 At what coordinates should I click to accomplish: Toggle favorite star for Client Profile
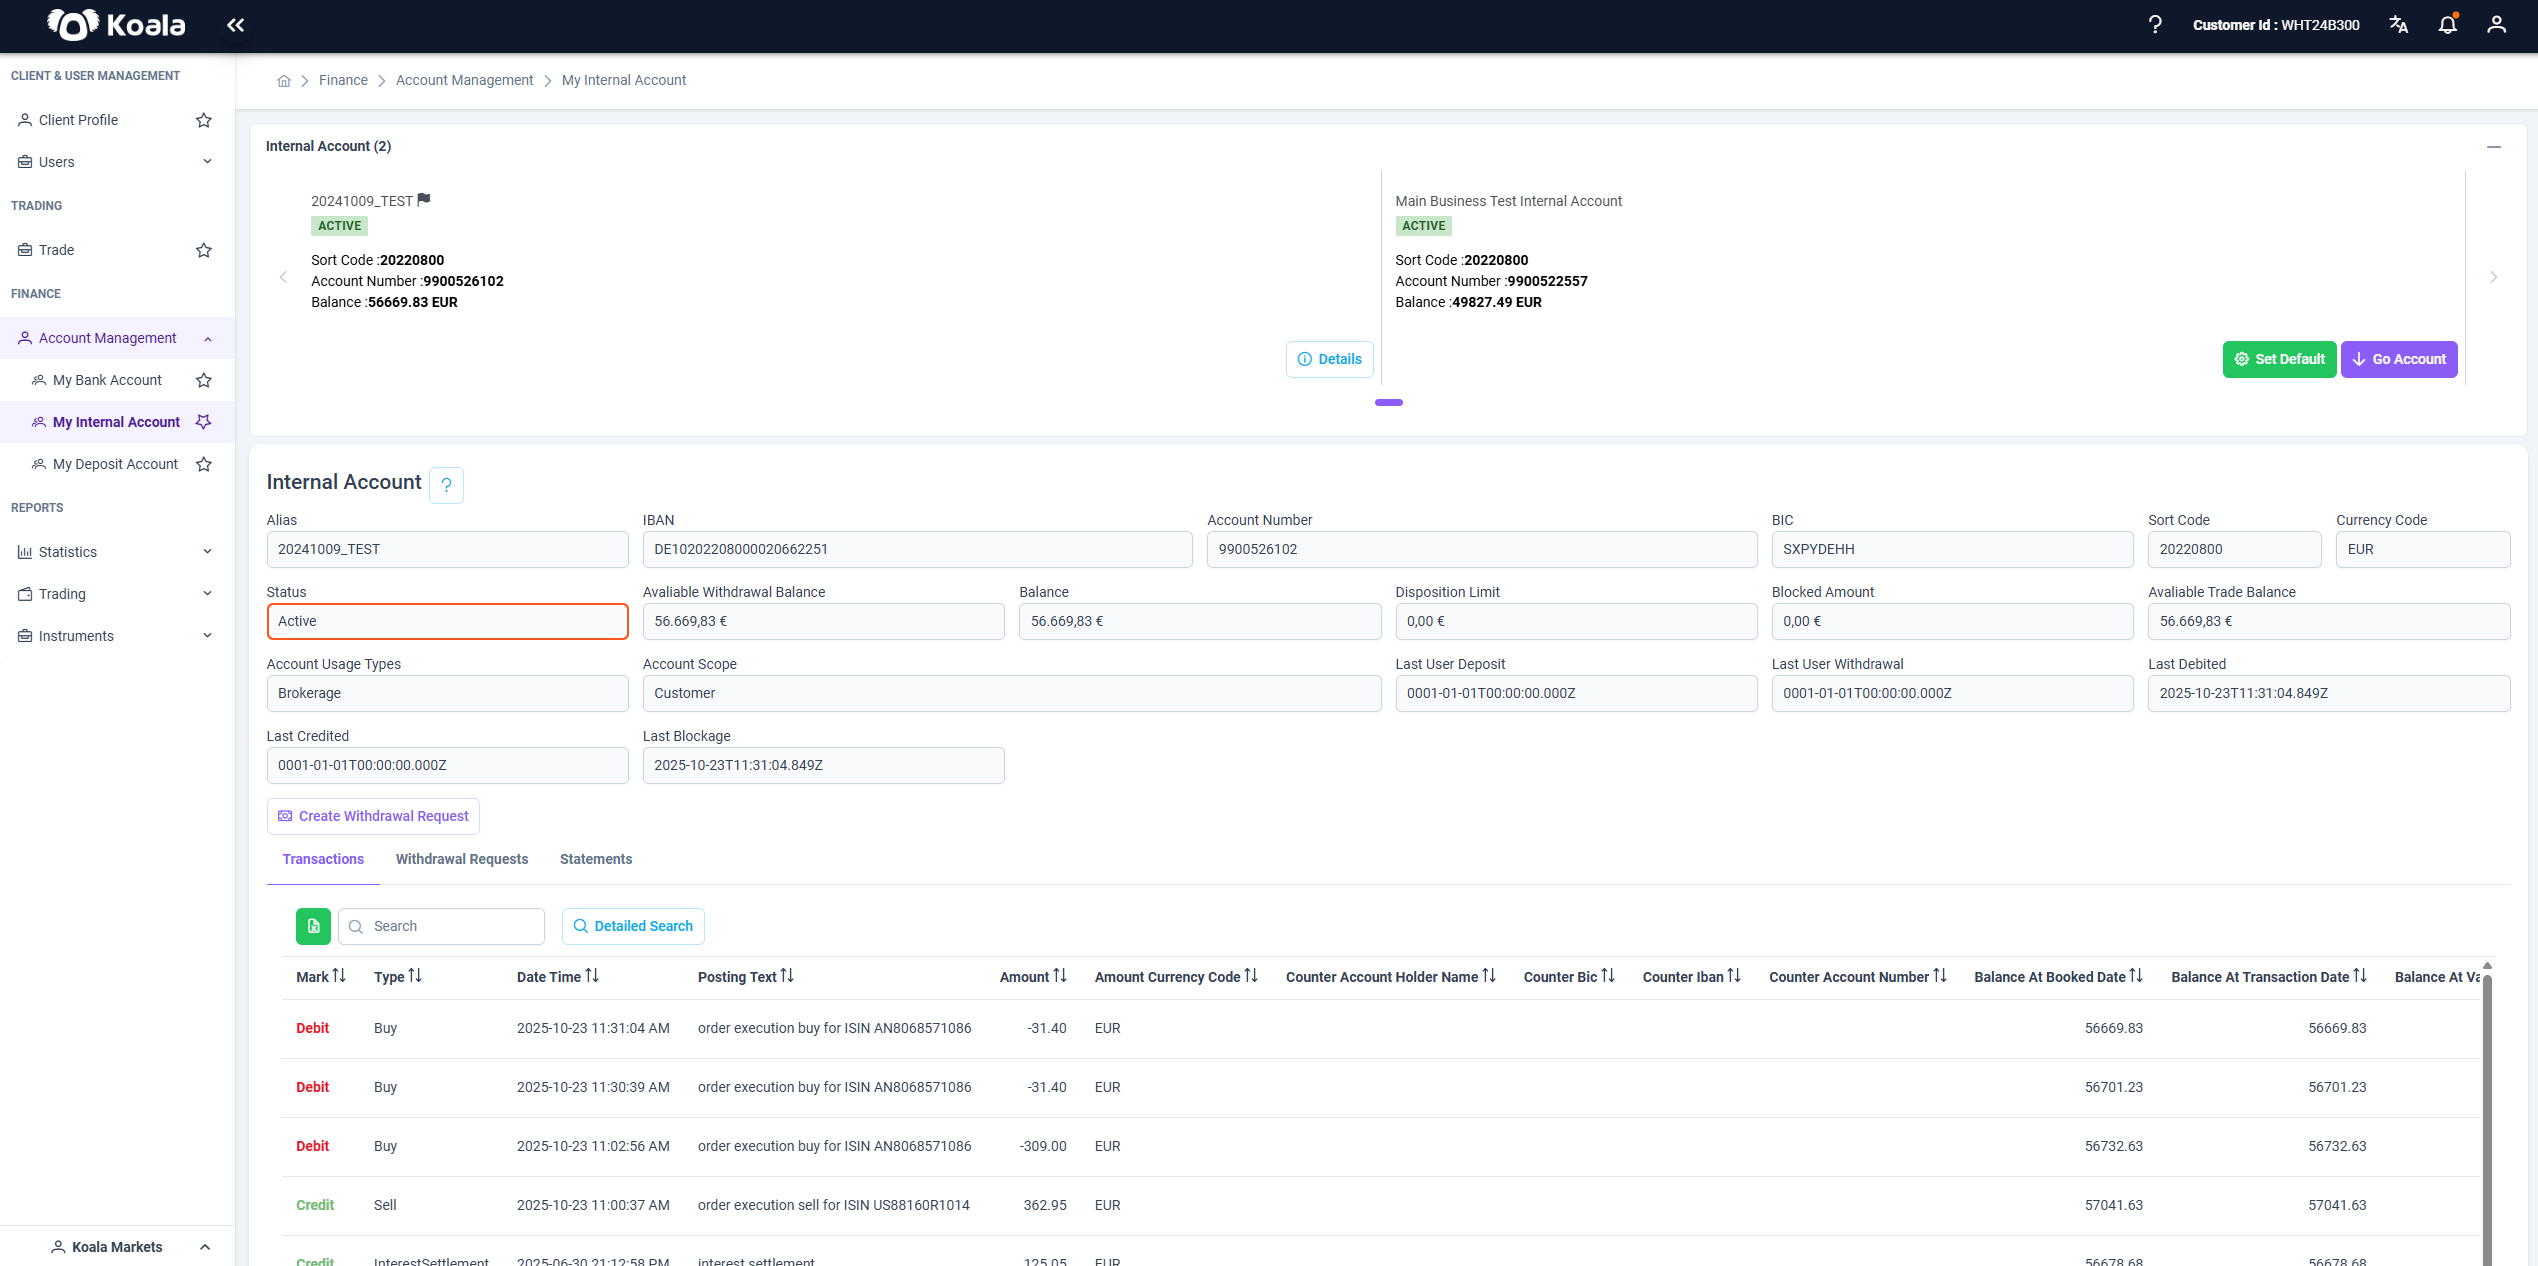204,120
